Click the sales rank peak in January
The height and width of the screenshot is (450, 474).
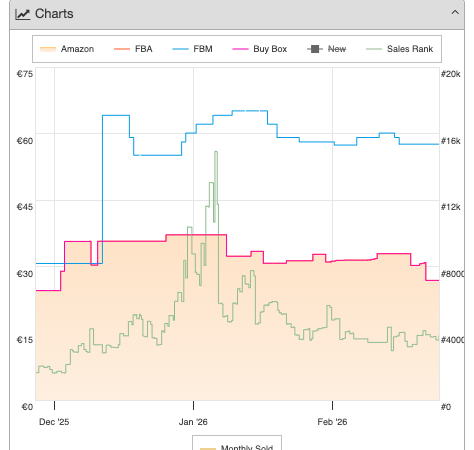(216, 152)
